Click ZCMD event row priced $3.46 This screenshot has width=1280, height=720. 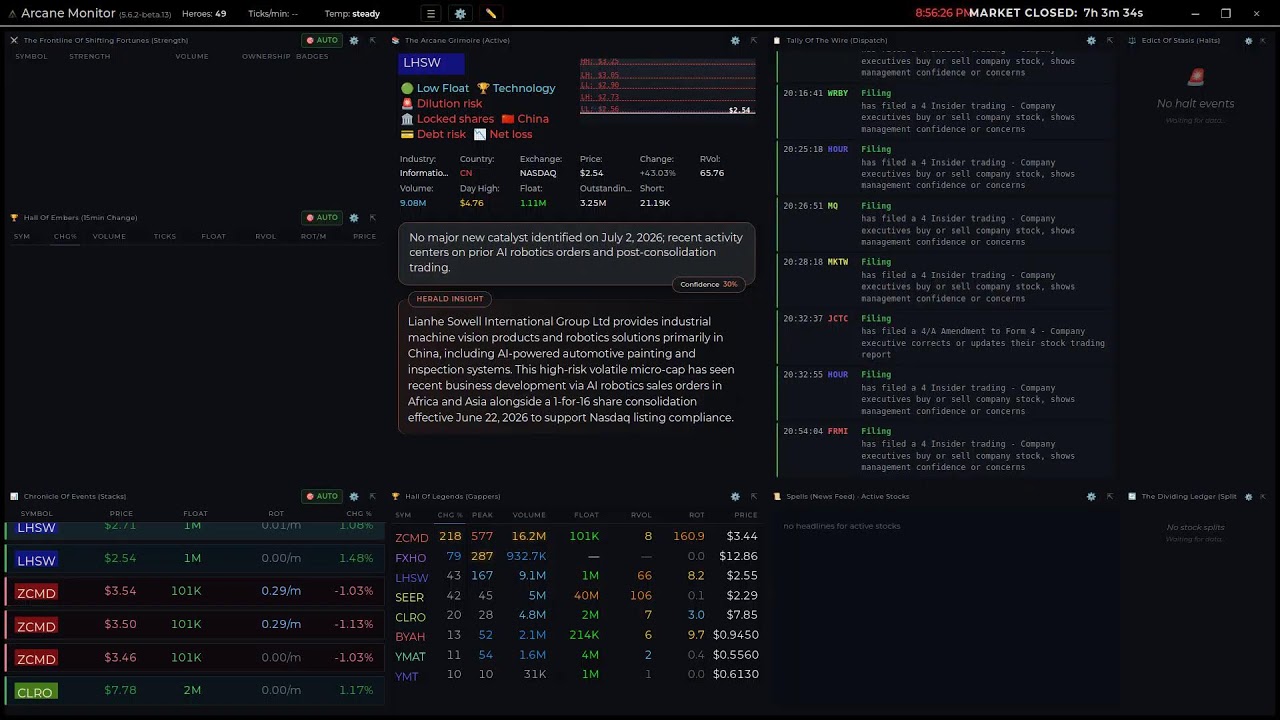pyautogui.click(x=195, y=658)
